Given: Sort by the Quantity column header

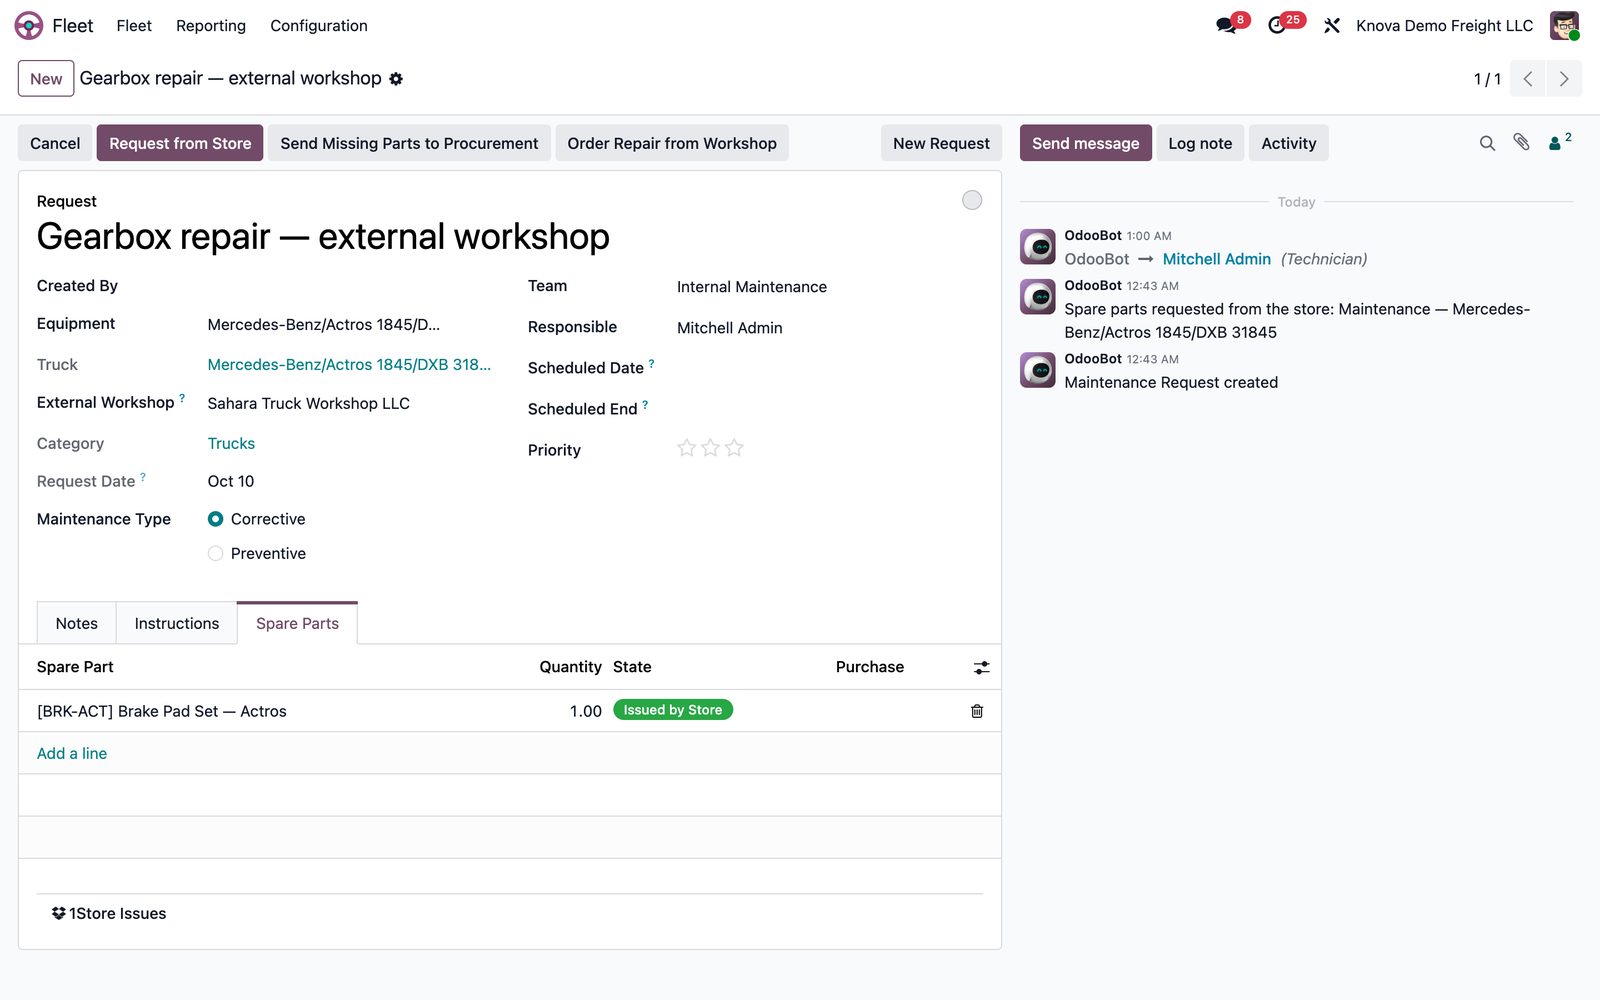Looking at the screenshot, I should (x=570, y=667).
